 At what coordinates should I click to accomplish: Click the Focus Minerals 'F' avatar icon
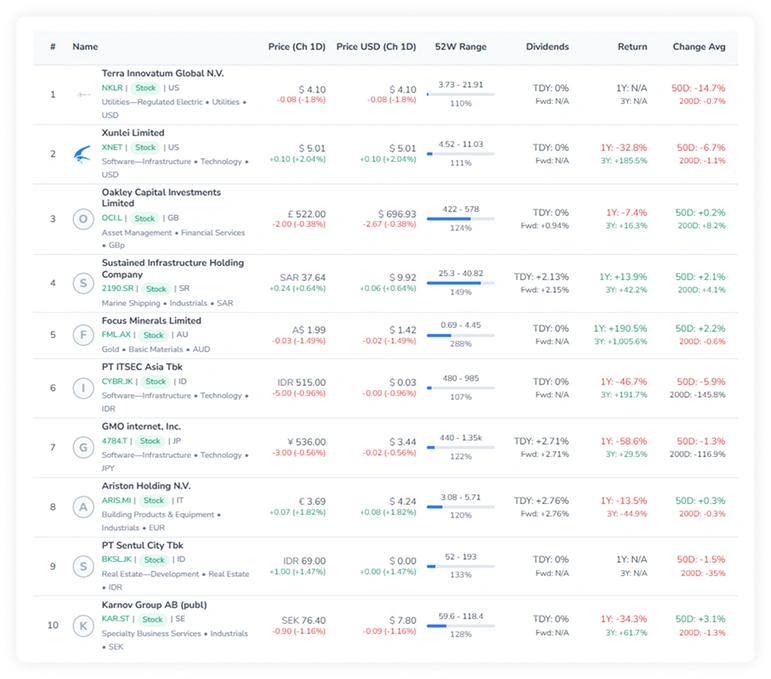(83, 335)
